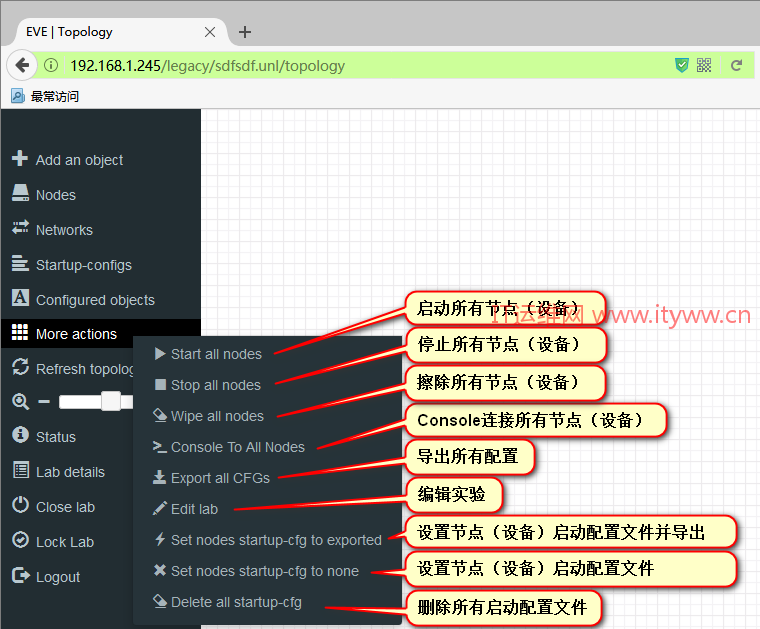Click the minus sign beside the zoom slider
This screenshot has height=629, width=760.
(x=44, y=402)
